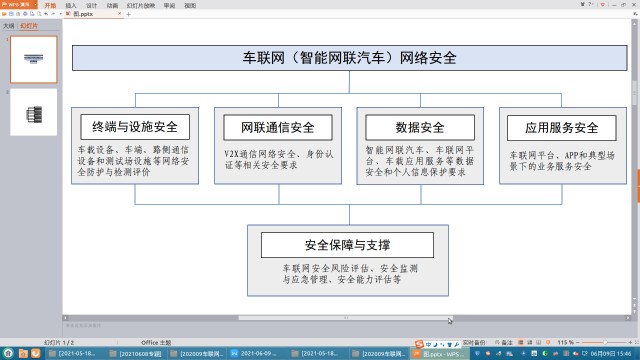
Task: Select the 网联通信安全 heading box
Action: coord(278,127)
